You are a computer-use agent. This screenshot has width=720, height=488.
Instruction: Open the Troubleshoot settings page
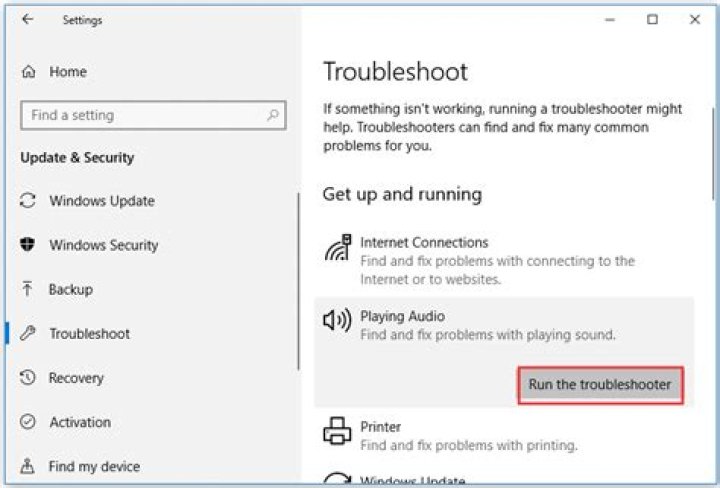[89, 334]
